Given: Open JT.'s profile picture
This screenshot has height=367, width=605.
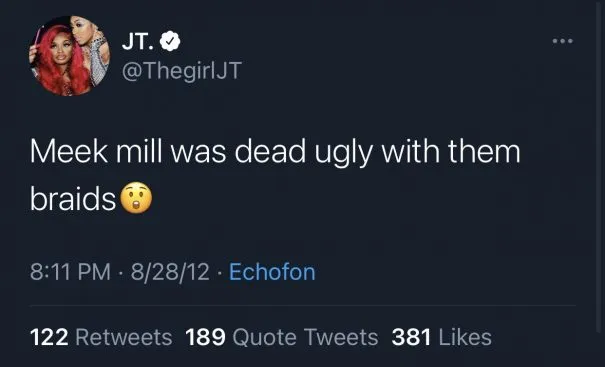Looking at the screenshot, I should coord(69,56).
